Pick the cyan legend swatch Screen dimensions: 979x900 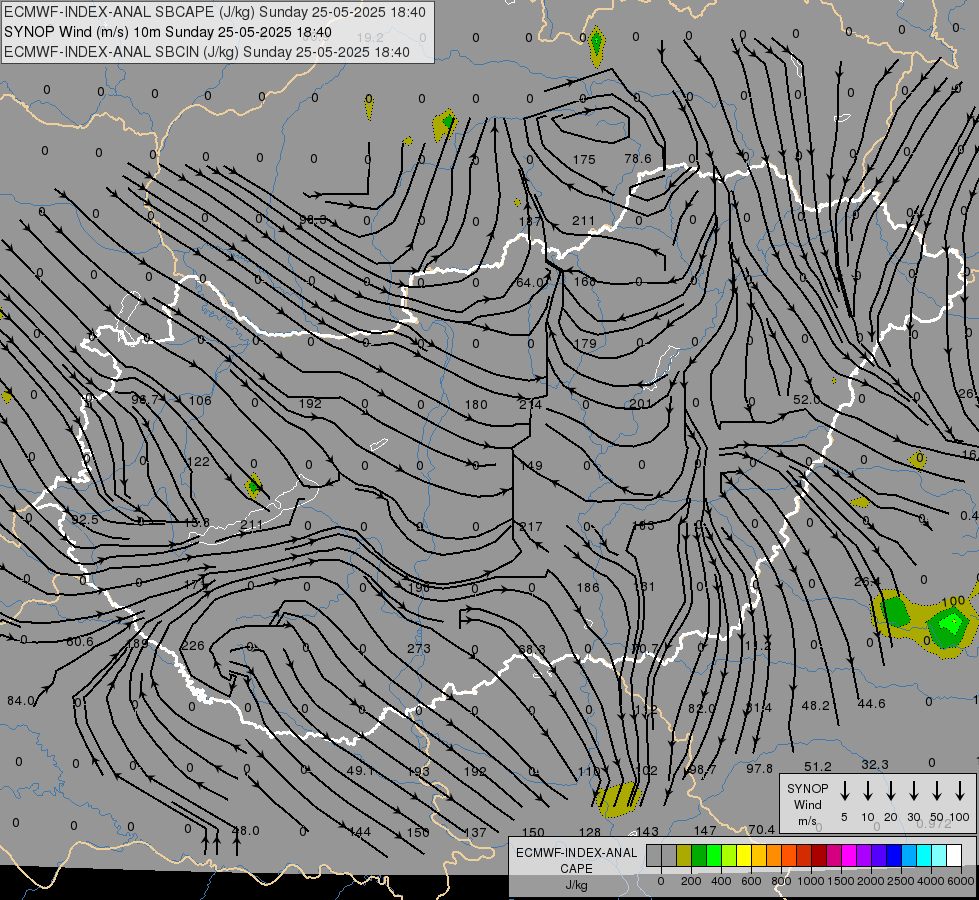tap(923, 856)
